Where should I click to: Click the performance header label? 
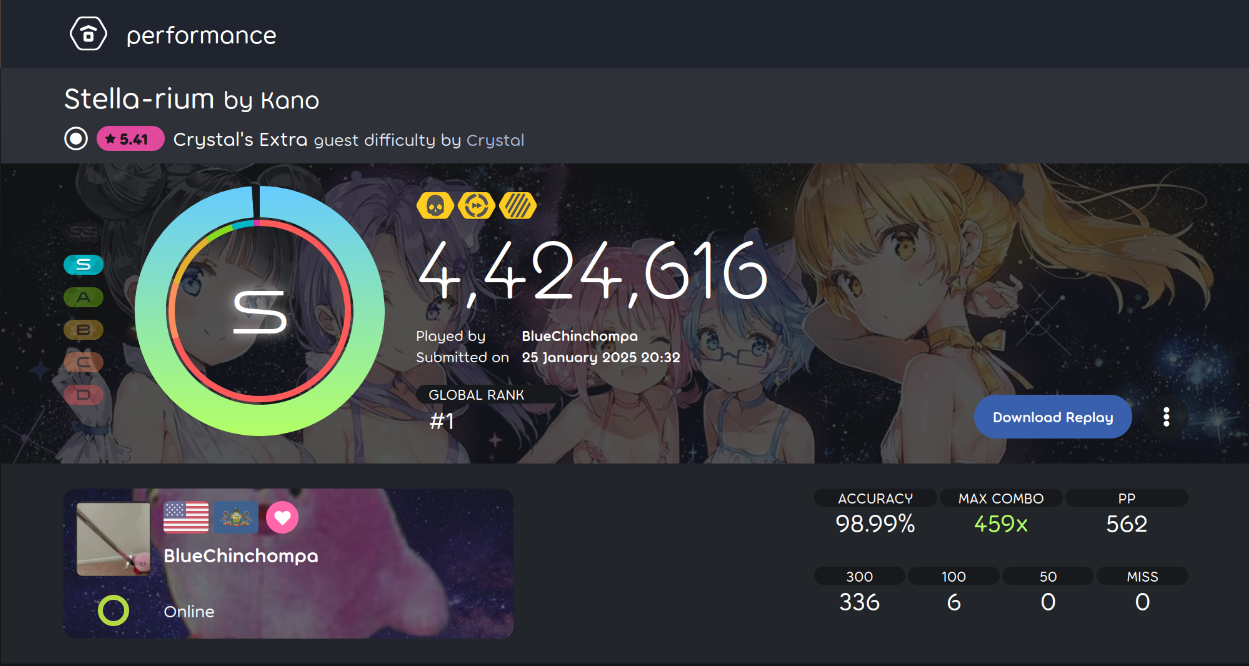[x=201, y=35]
